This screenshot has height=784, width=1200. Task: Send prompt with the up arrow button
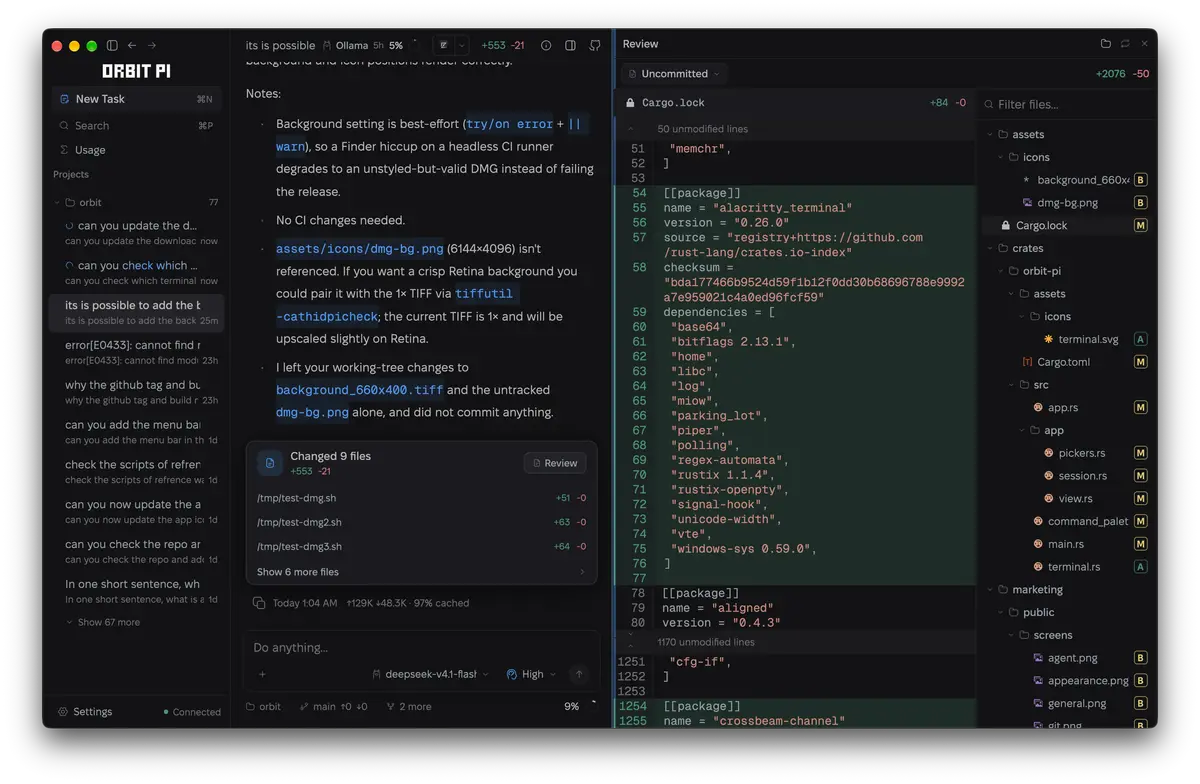[578, 674]
